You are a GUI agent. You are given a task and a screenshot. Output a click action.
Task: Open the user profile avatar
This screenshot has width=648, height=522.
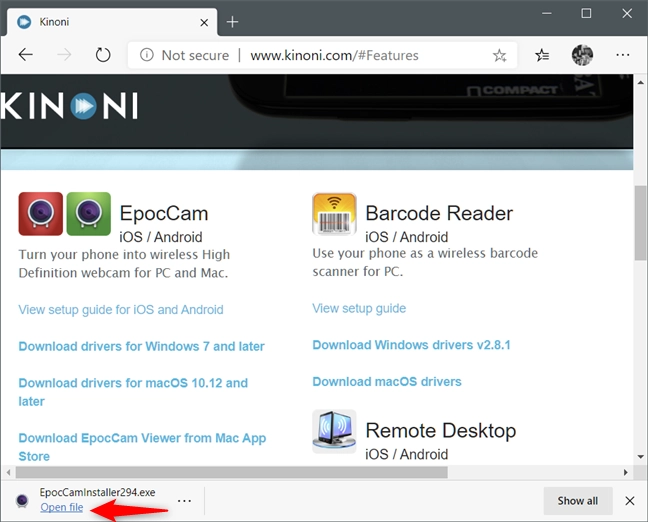tap(582, 55)
